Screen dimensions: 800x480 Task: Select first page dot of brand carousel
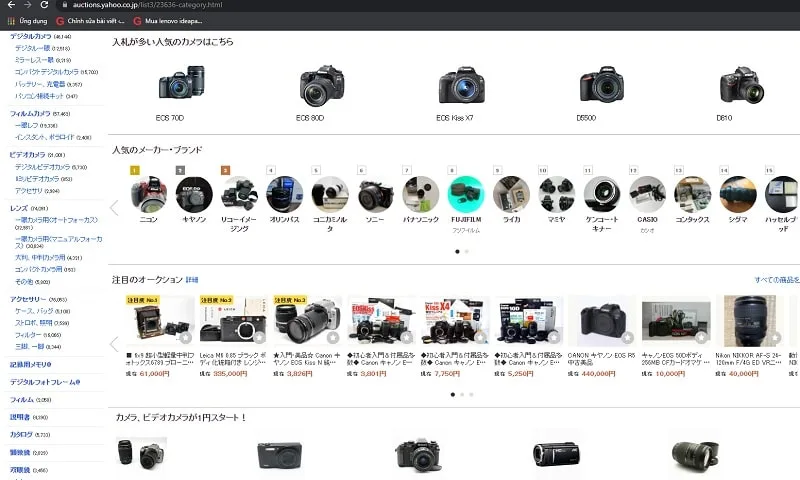tap(457, 251)
